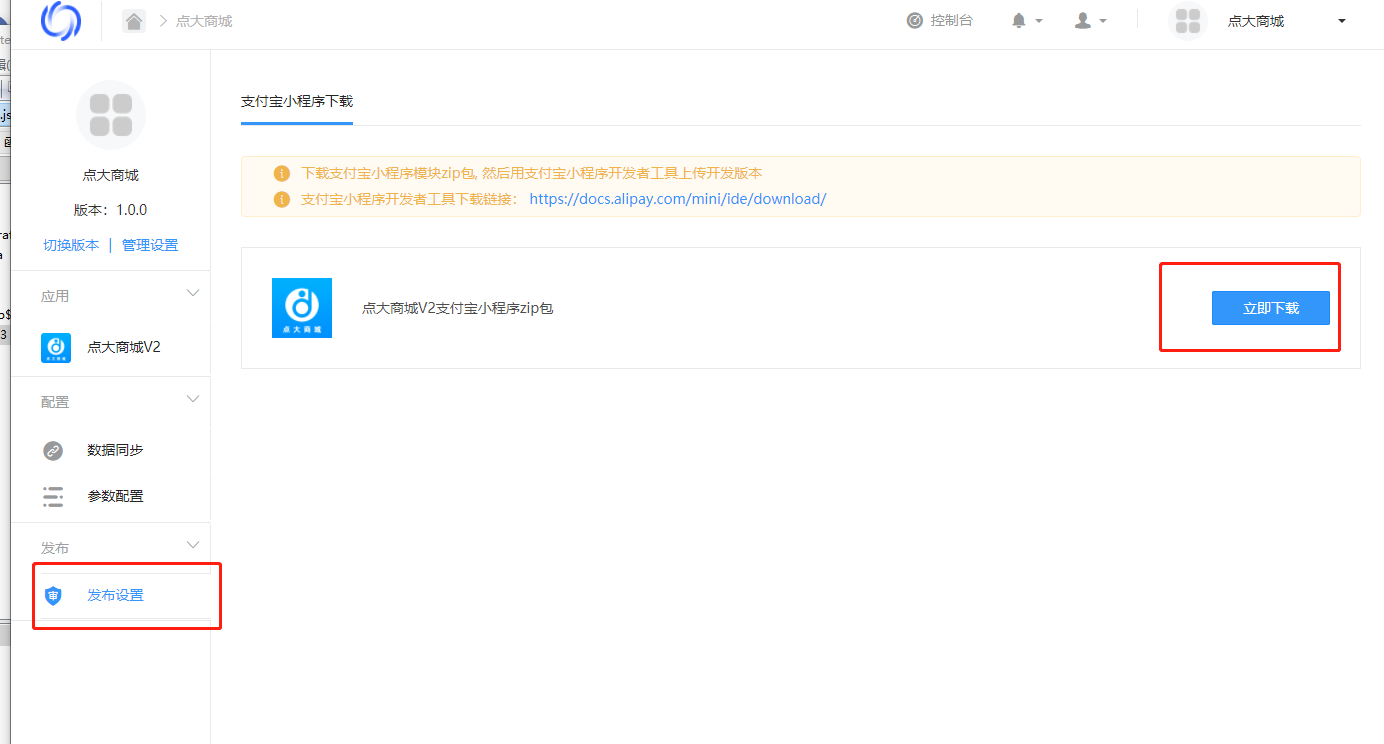Screen dimensions: 1384x744
Task: Click the sidebar 点大商城 name text
Action: tap(111, 175)
